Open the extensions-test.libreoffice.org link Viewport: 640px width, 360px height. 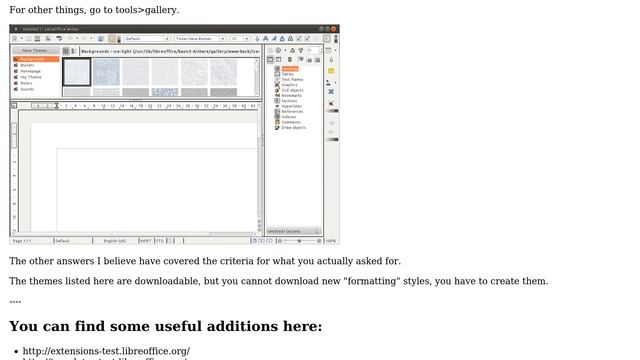click(106, 351)
